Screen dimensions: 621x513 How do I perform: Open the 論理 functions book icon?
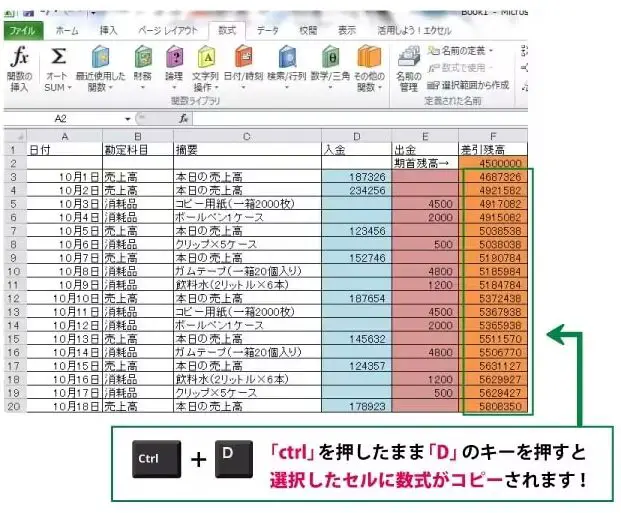174,58
